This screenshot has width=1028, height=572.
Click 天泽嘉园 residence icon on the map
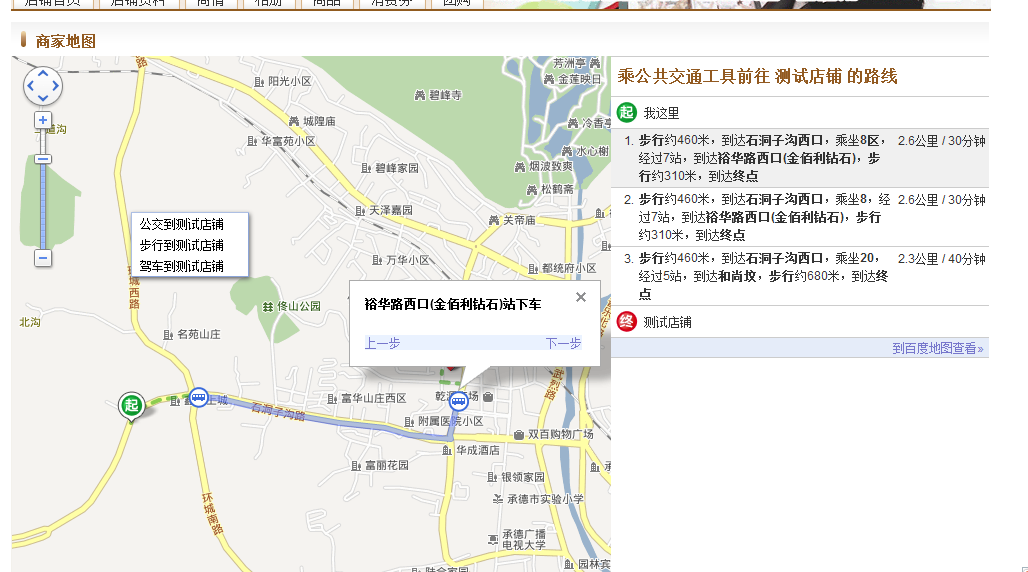(x=360, y=211)
